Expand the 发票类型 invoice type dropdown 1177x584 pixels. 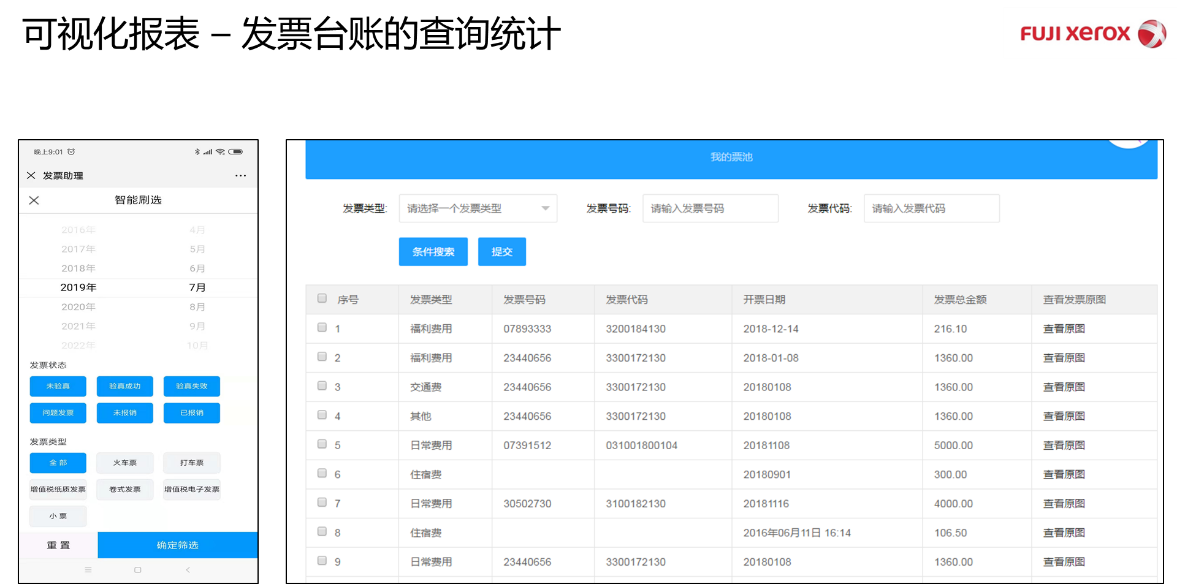[477, 208]
